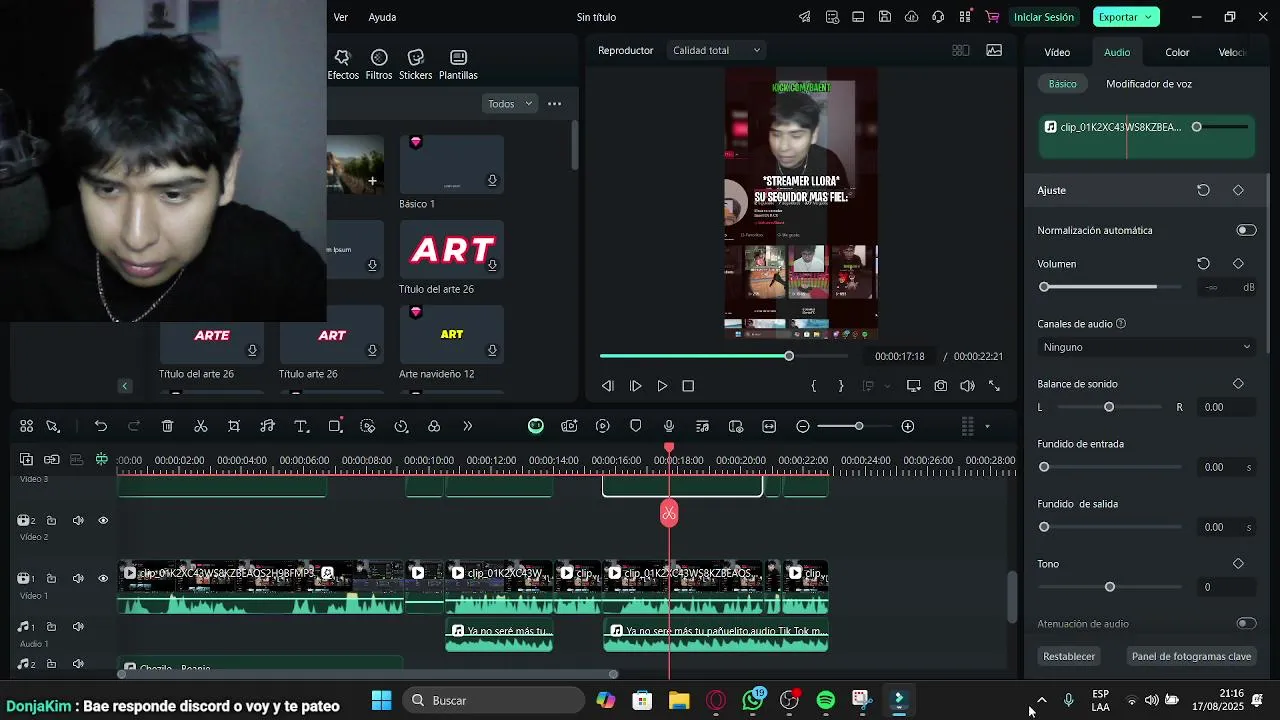Open Panel de fotogramas clave
Image resolution: width=1280 pixels, height=720 pixels.
1191,656
